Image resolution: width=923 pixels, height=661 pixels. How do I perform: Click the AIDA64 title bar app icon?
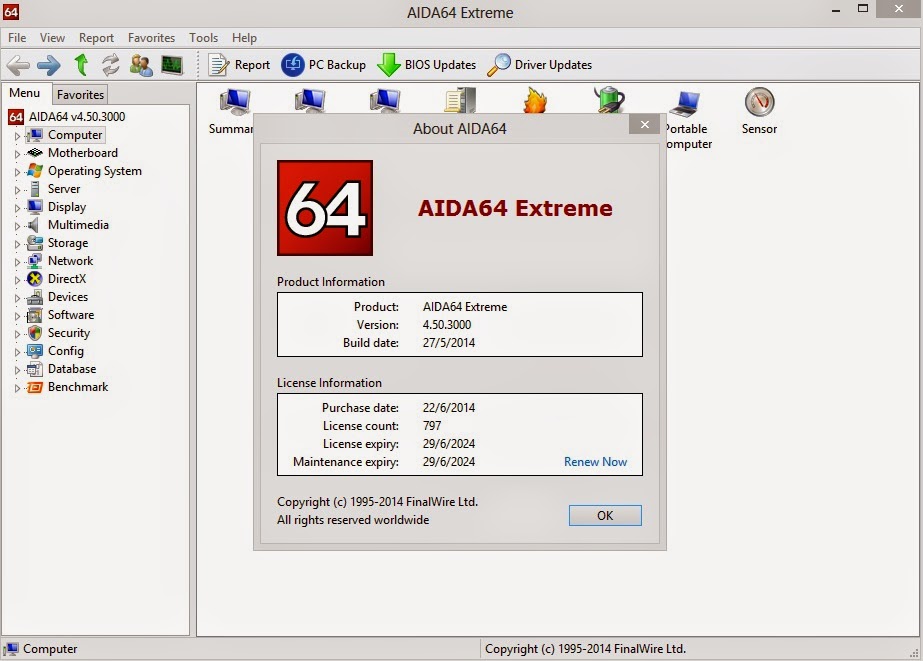pyautogui.click(x=11, y=11)
